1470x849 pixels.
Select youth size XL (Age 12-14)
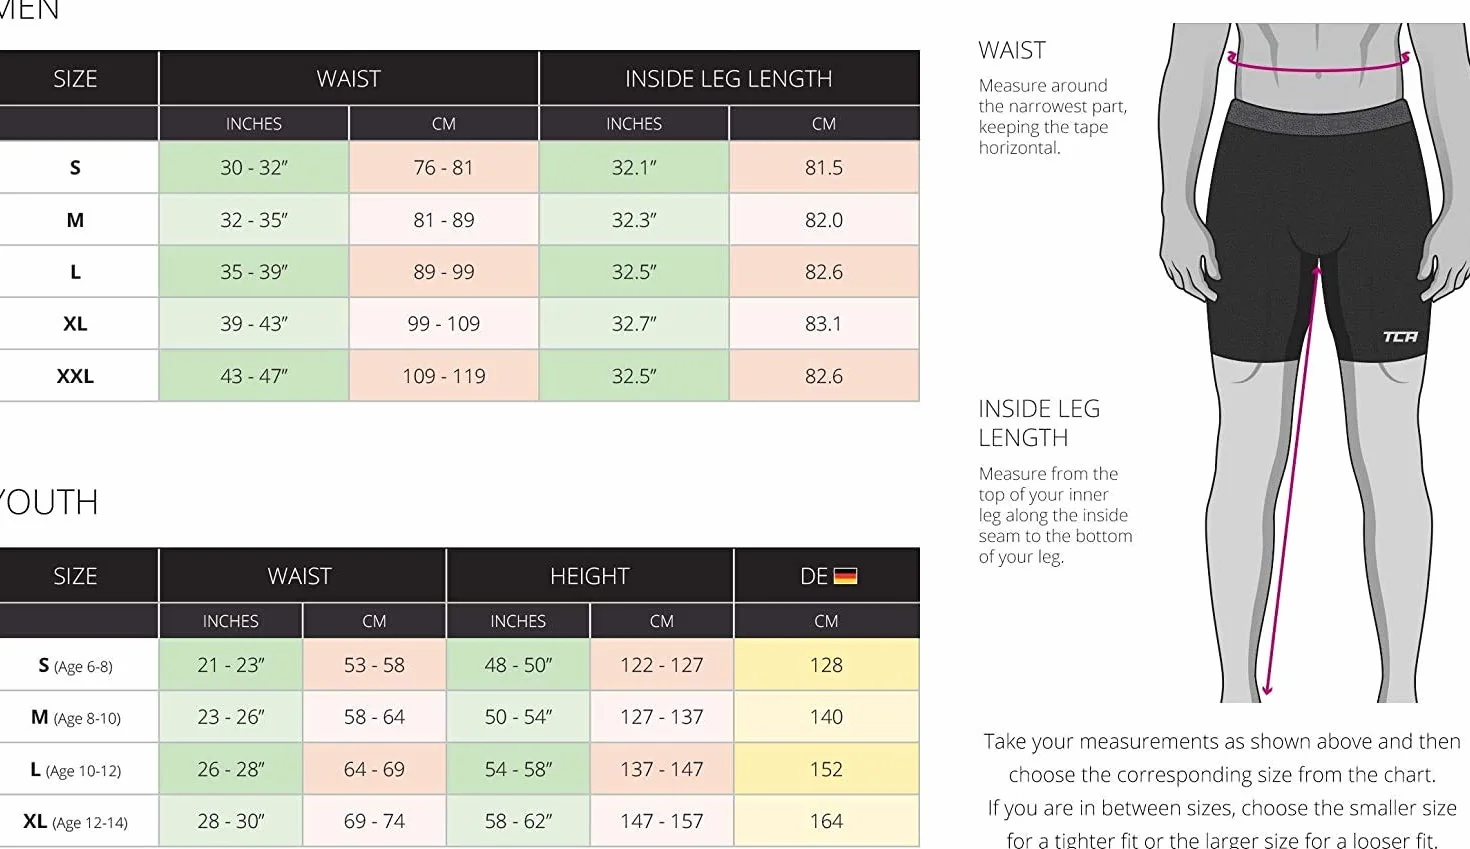tap(76, 822)
